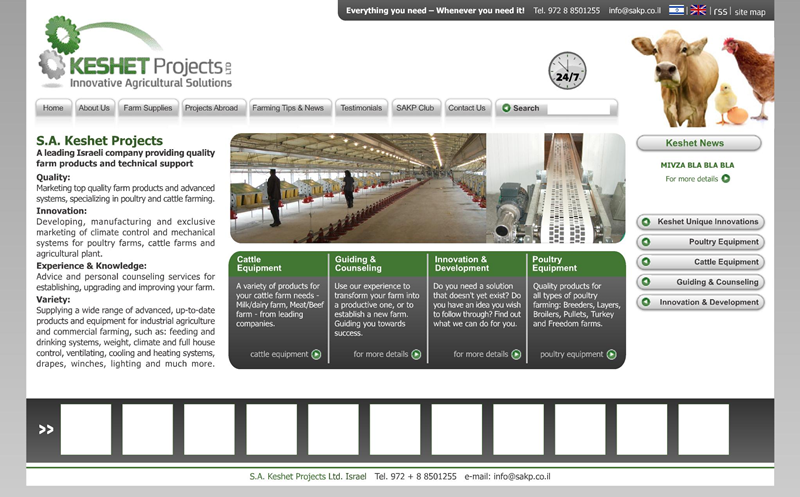
Task: Click the footer e-mail info@sakp.co.il
Action: (522, 477)
